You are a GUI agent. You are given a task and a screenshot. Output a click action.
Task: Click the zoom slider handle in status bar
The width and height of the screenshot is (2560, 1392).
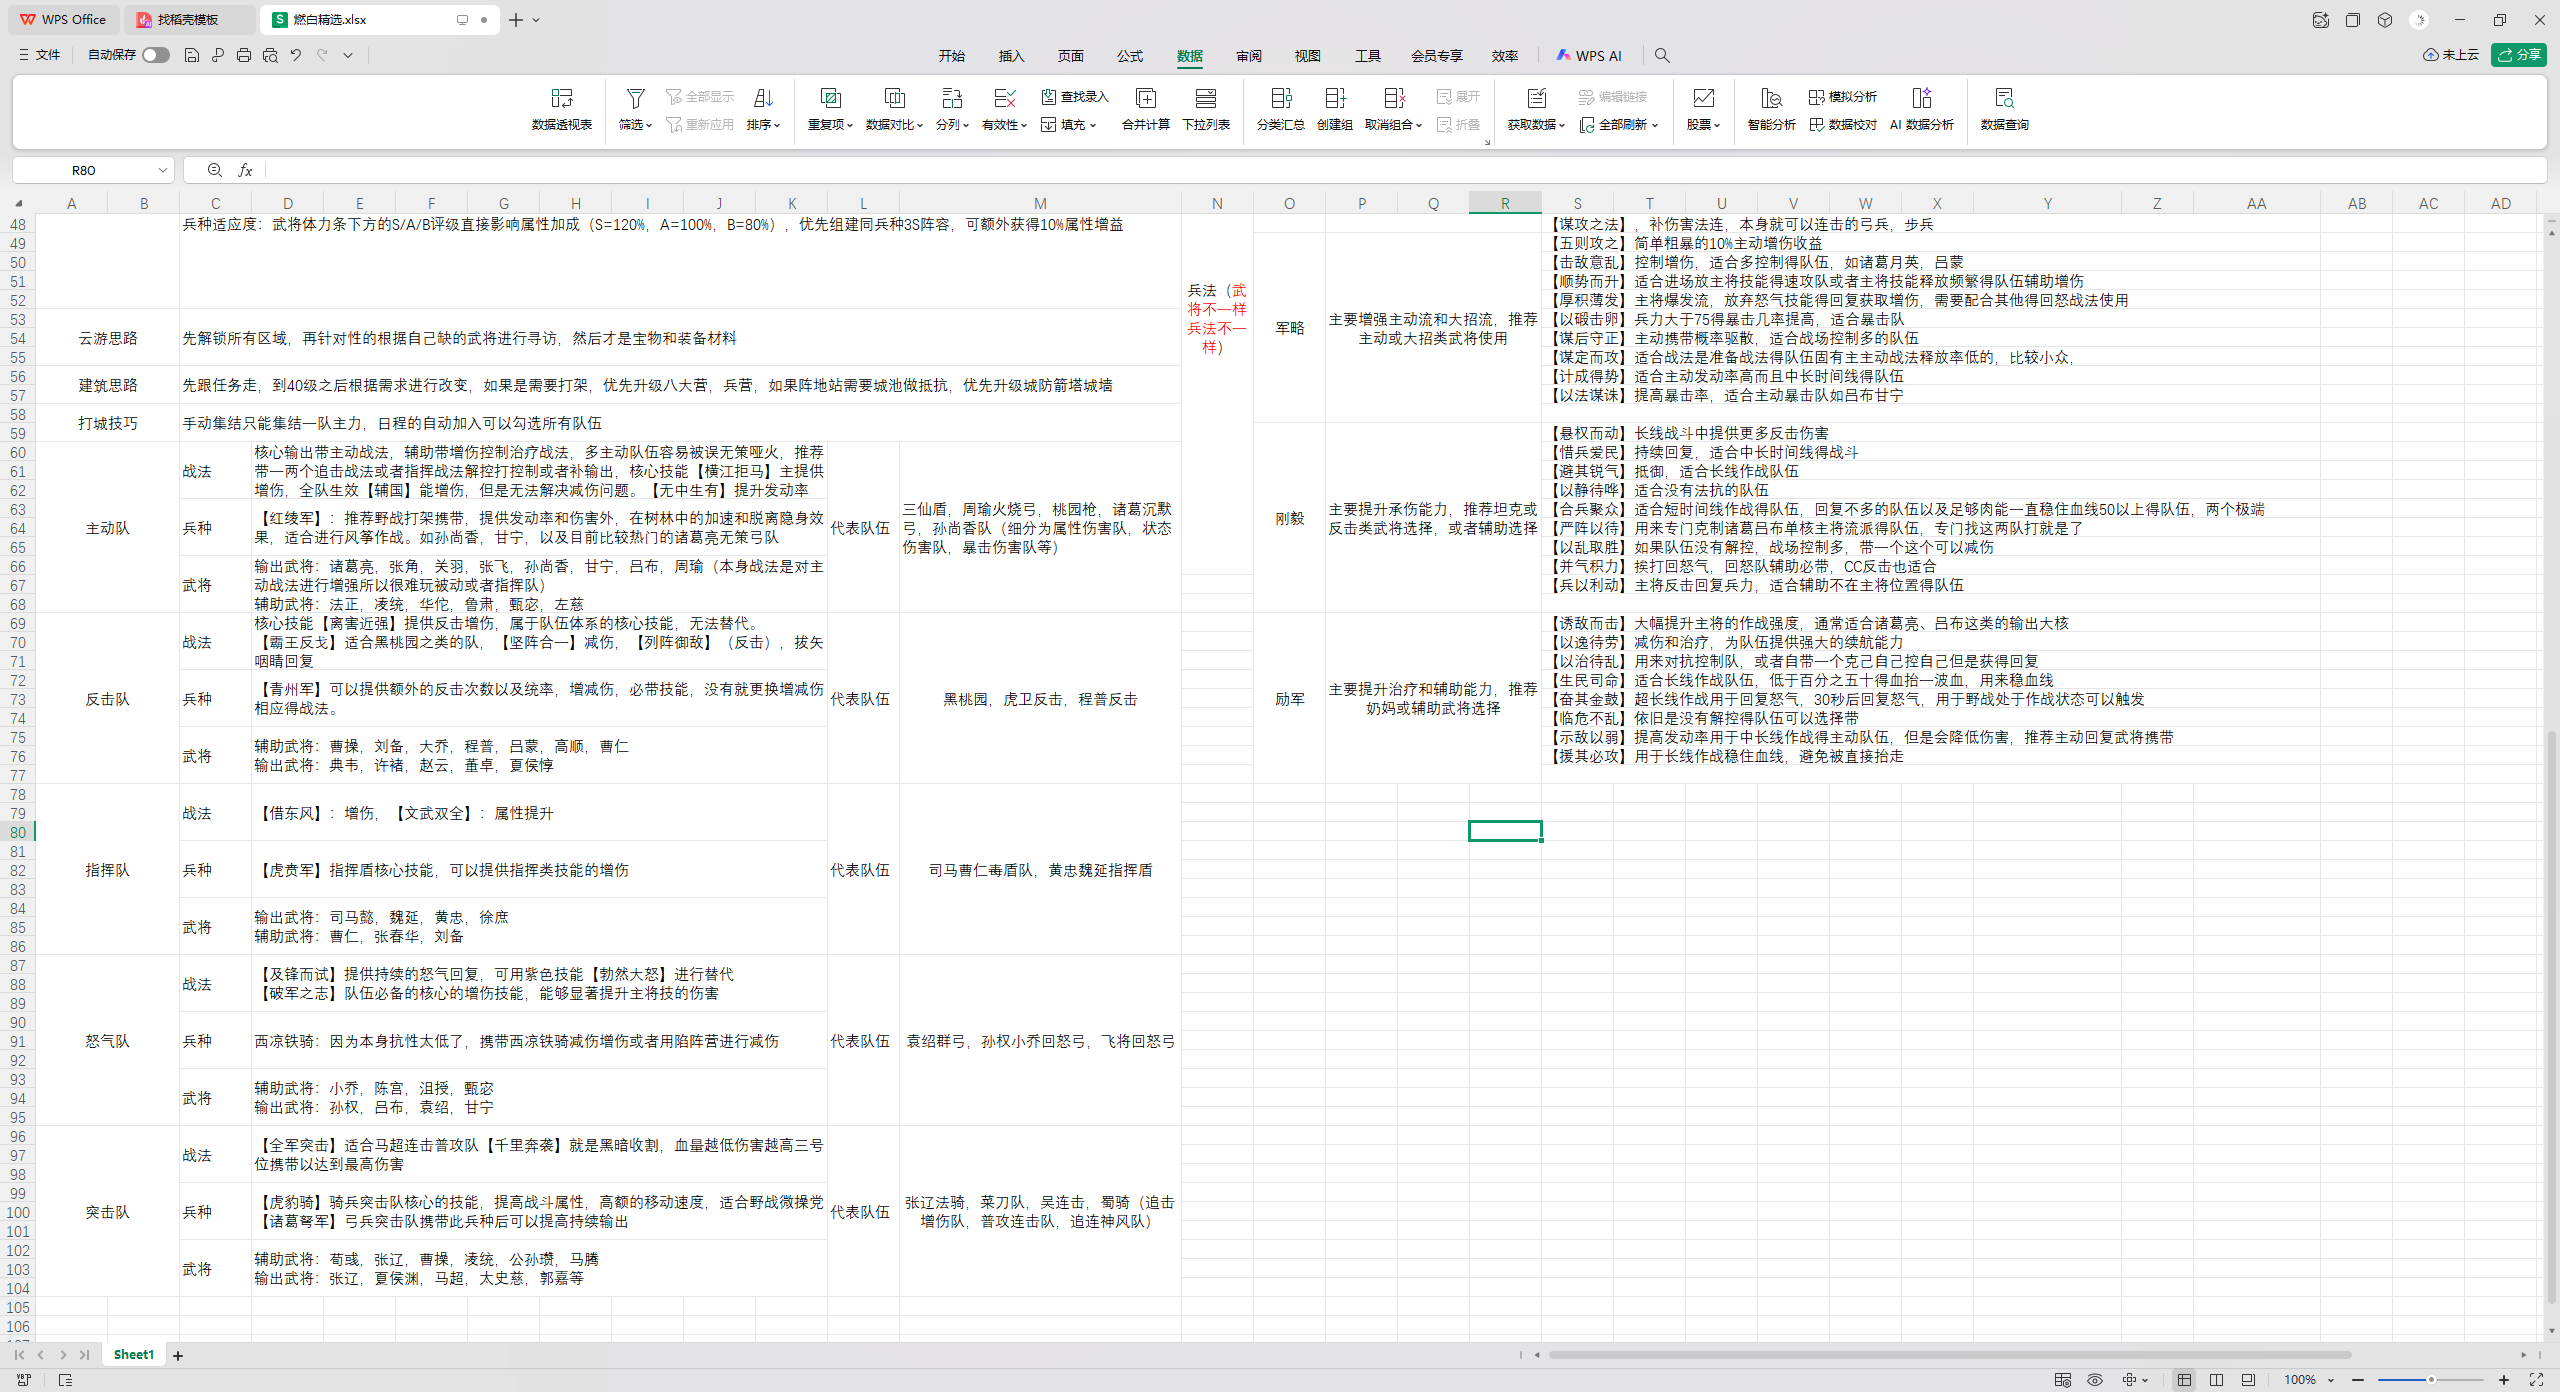click(x=2430, y=1380)
